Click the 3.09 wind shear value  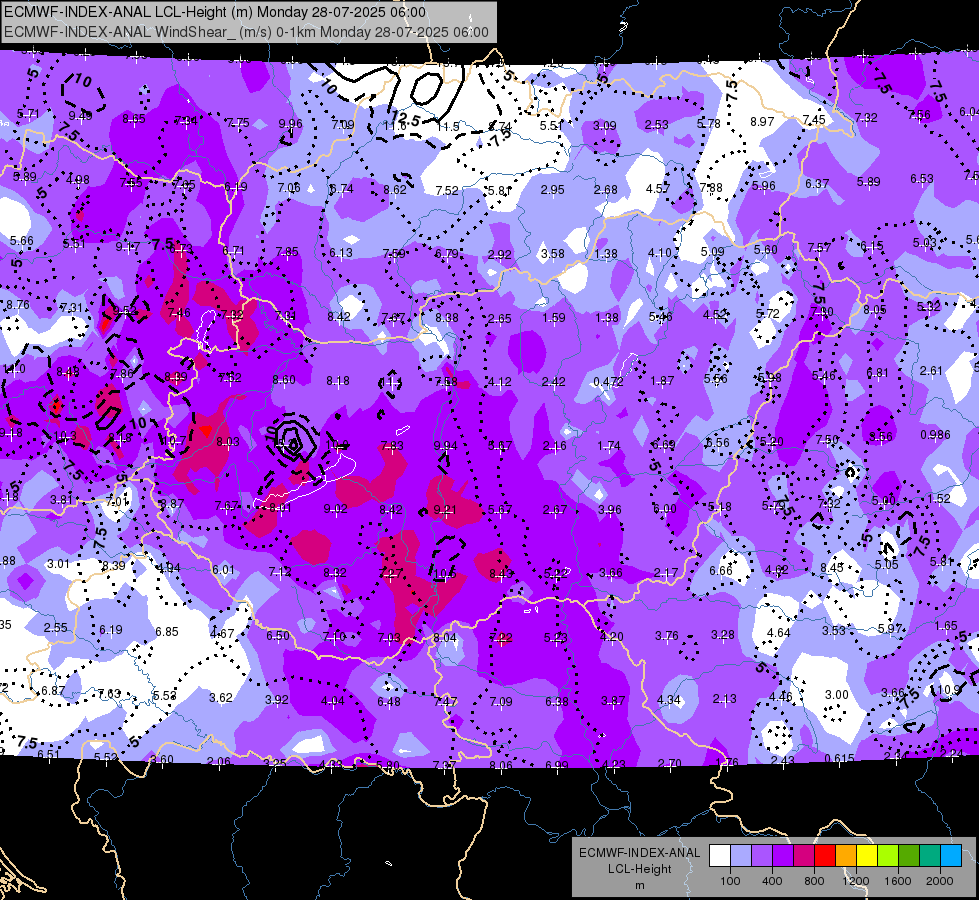point(604,126)
